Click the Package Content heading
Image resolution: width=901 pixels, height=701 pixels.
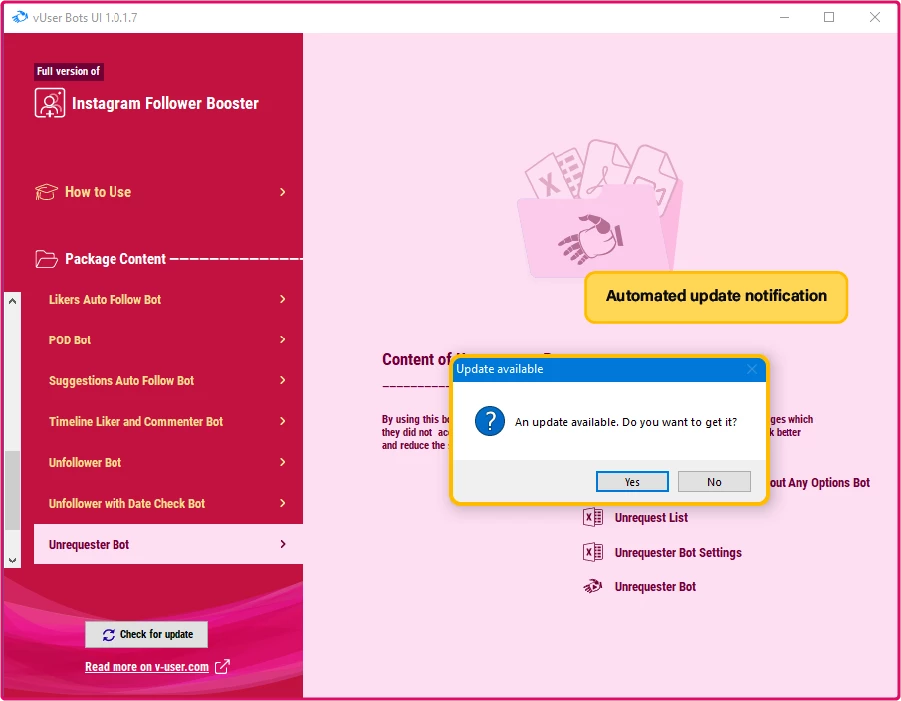[115, 259]
